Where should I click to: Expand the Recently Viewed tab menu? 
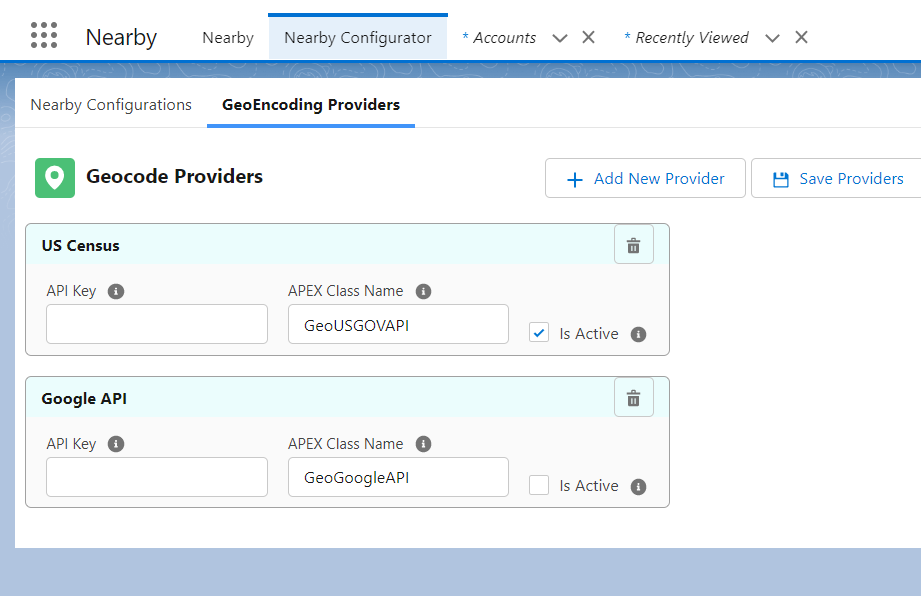[x=772, y=37]
